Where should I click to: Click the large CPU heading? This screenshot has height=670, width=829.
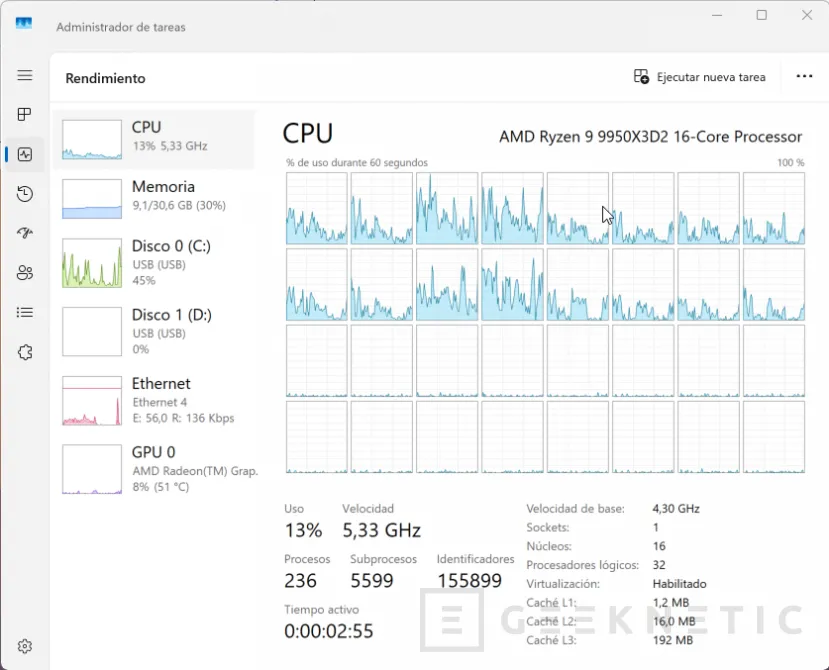308,133
